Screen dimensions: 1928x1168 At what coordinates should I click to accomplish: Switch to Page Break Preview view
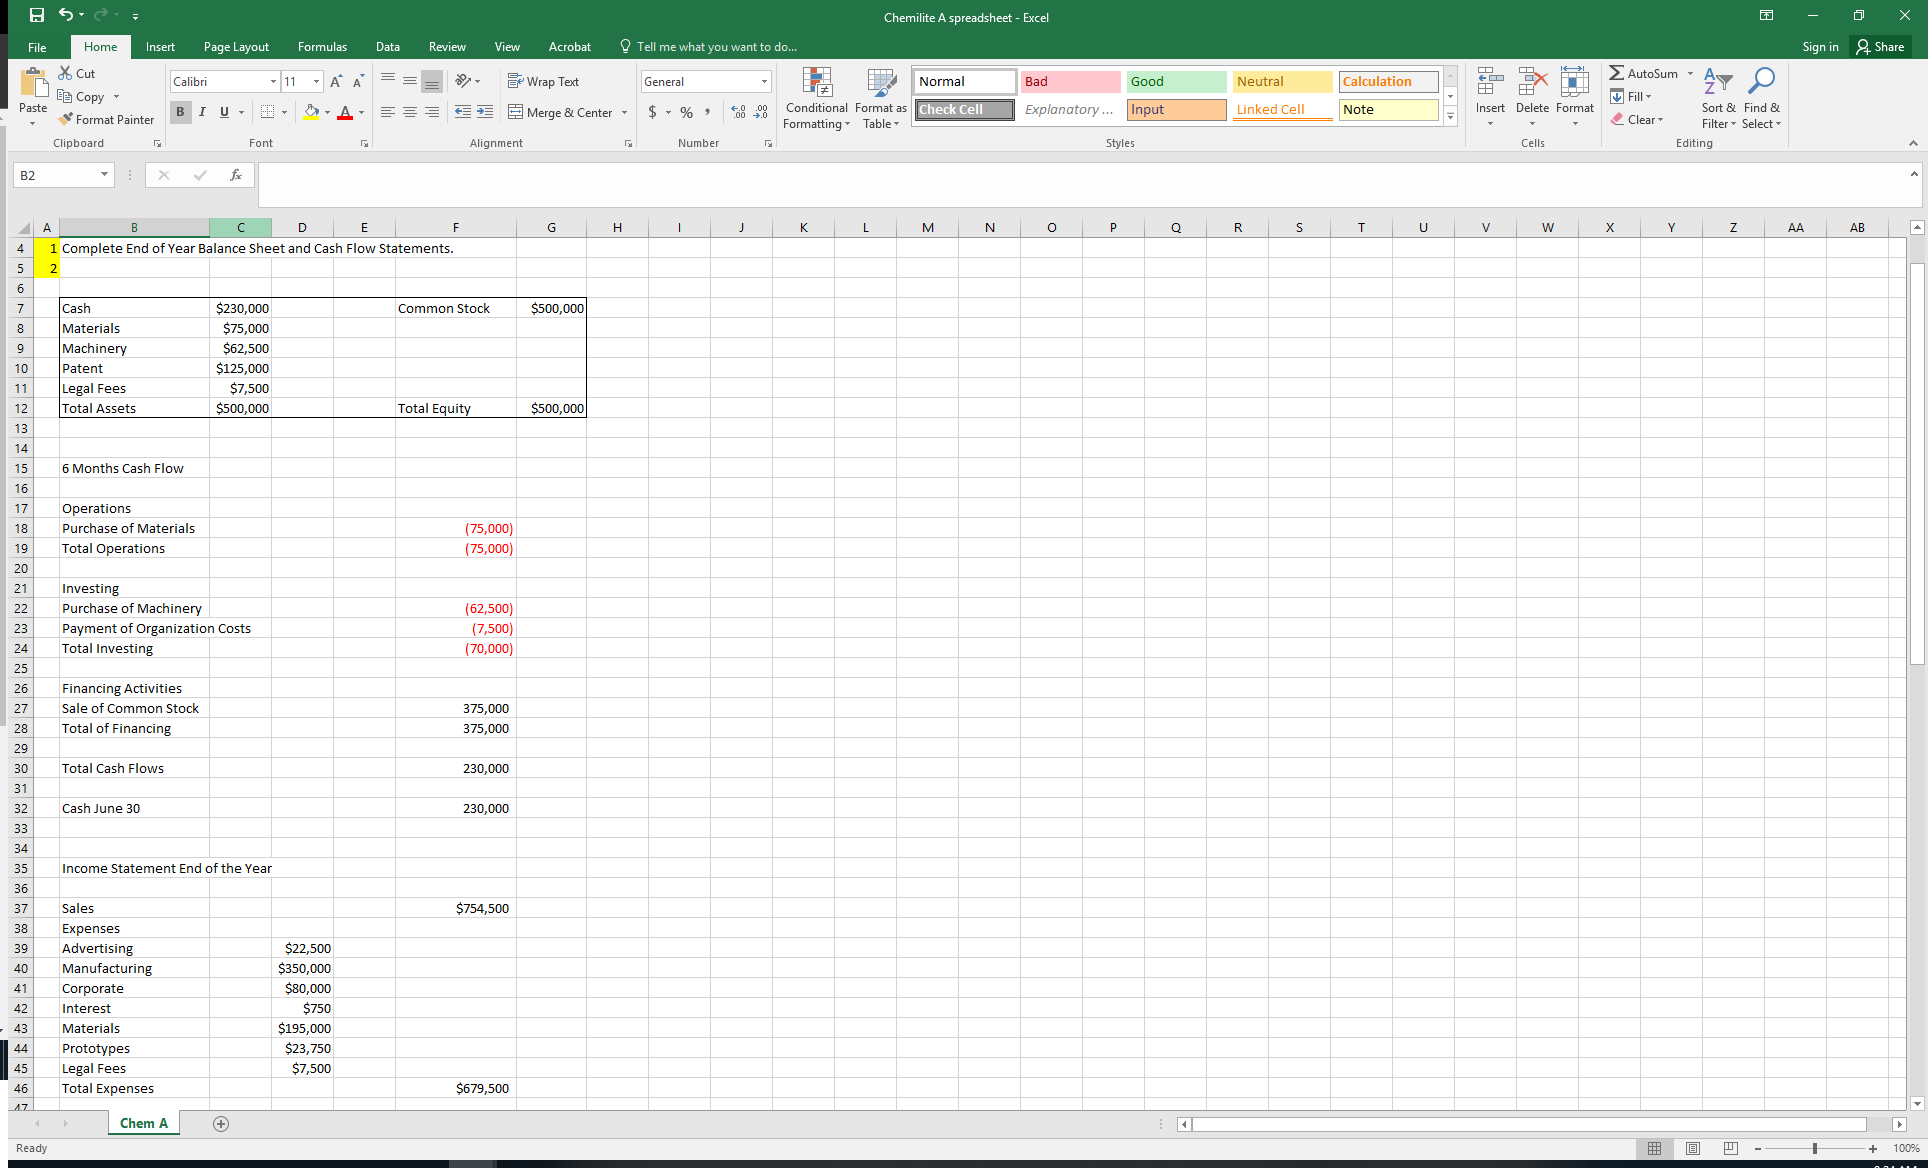[x=1731, y=1148]
